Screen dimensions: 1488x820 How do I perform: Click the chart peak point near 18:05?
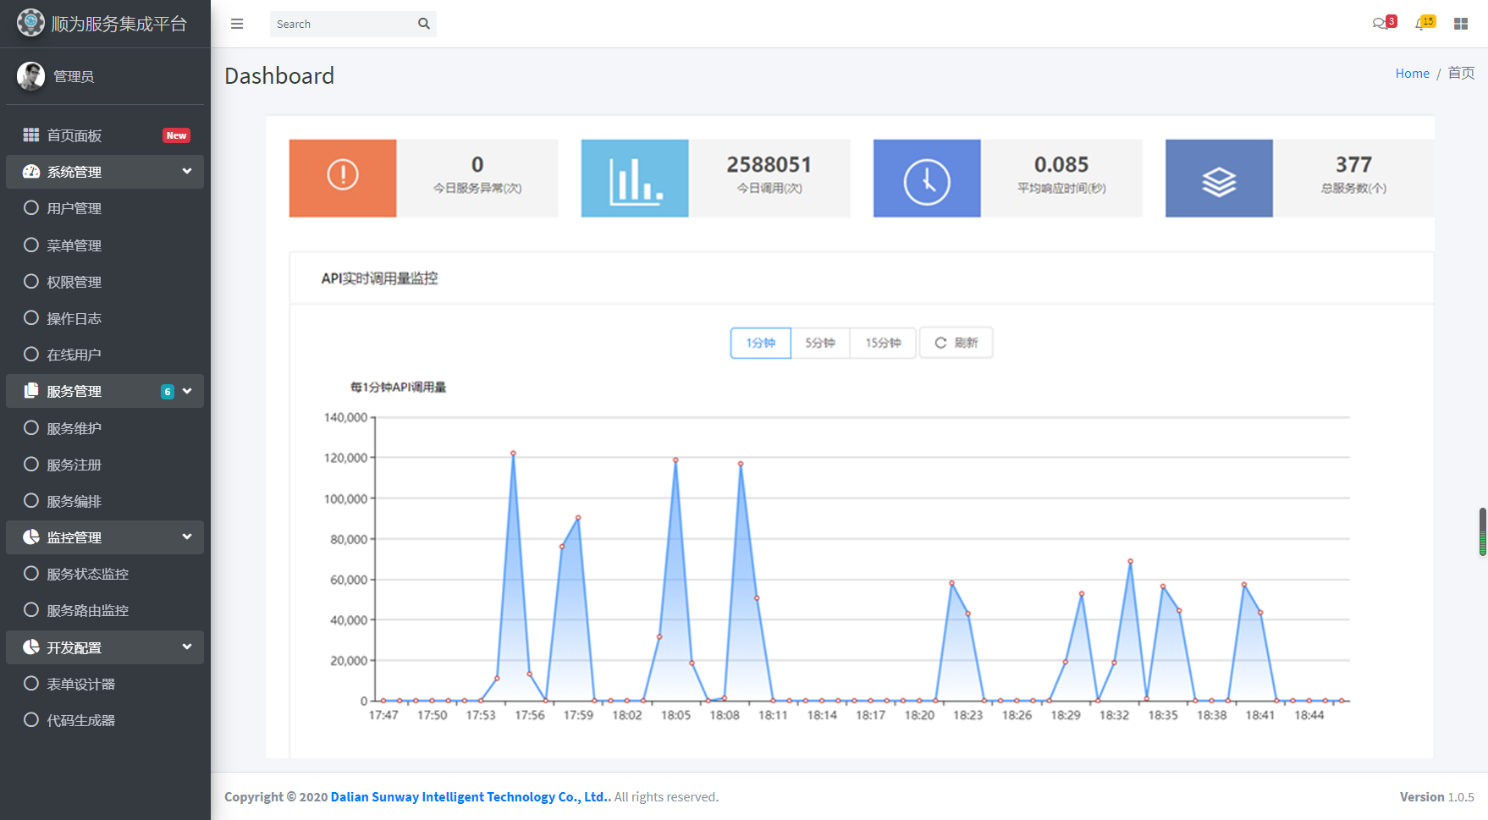click(676, 460)
